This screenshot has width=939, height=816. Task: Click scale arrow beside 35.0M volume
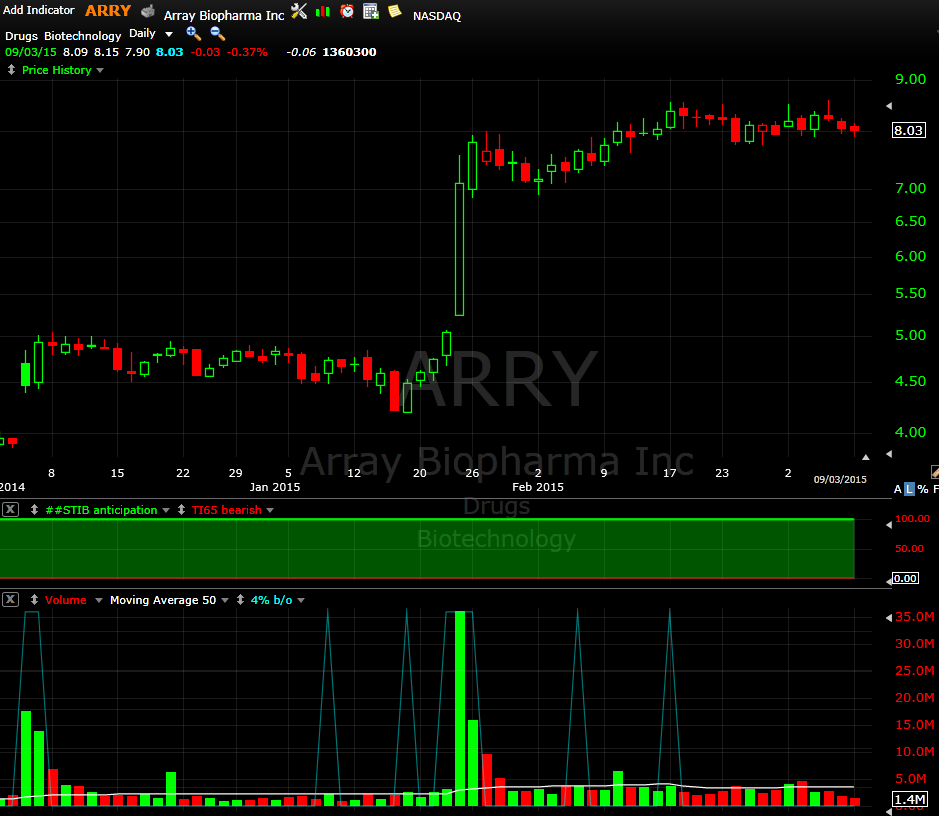pyautogui.click(x=889, y=618)
